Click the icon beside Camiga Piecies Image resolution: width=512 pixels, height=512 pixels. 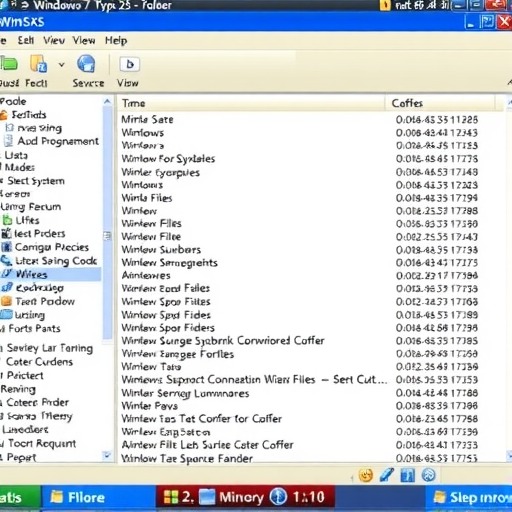[x=6, y=247]
